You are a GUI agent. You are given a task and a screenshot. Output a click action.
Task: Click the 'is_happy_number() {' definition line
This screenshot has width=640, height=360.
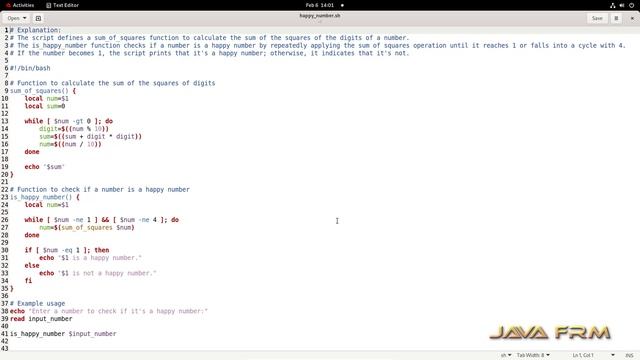(45, 197)
